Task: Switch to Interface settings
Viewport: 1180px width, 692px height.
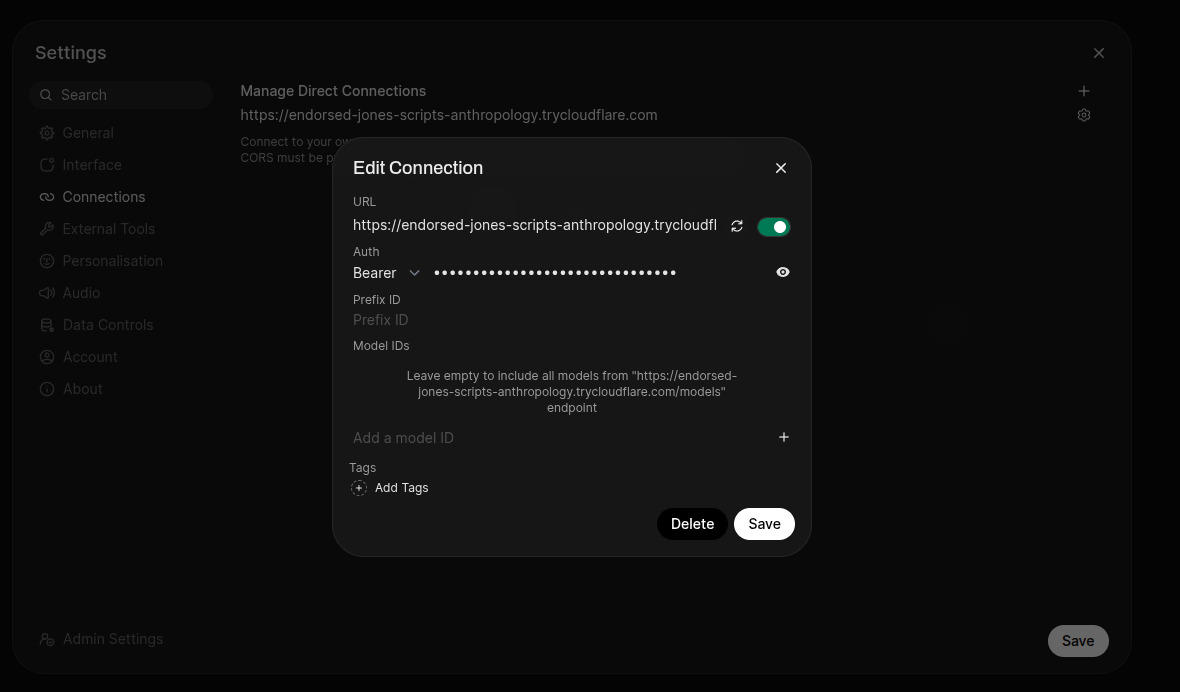Action: pos(46,165)
